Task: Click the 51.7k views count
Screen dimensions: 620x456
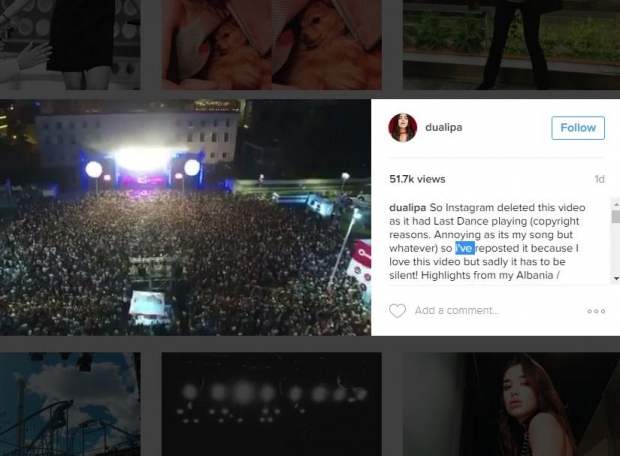Action: pos(417,179)
